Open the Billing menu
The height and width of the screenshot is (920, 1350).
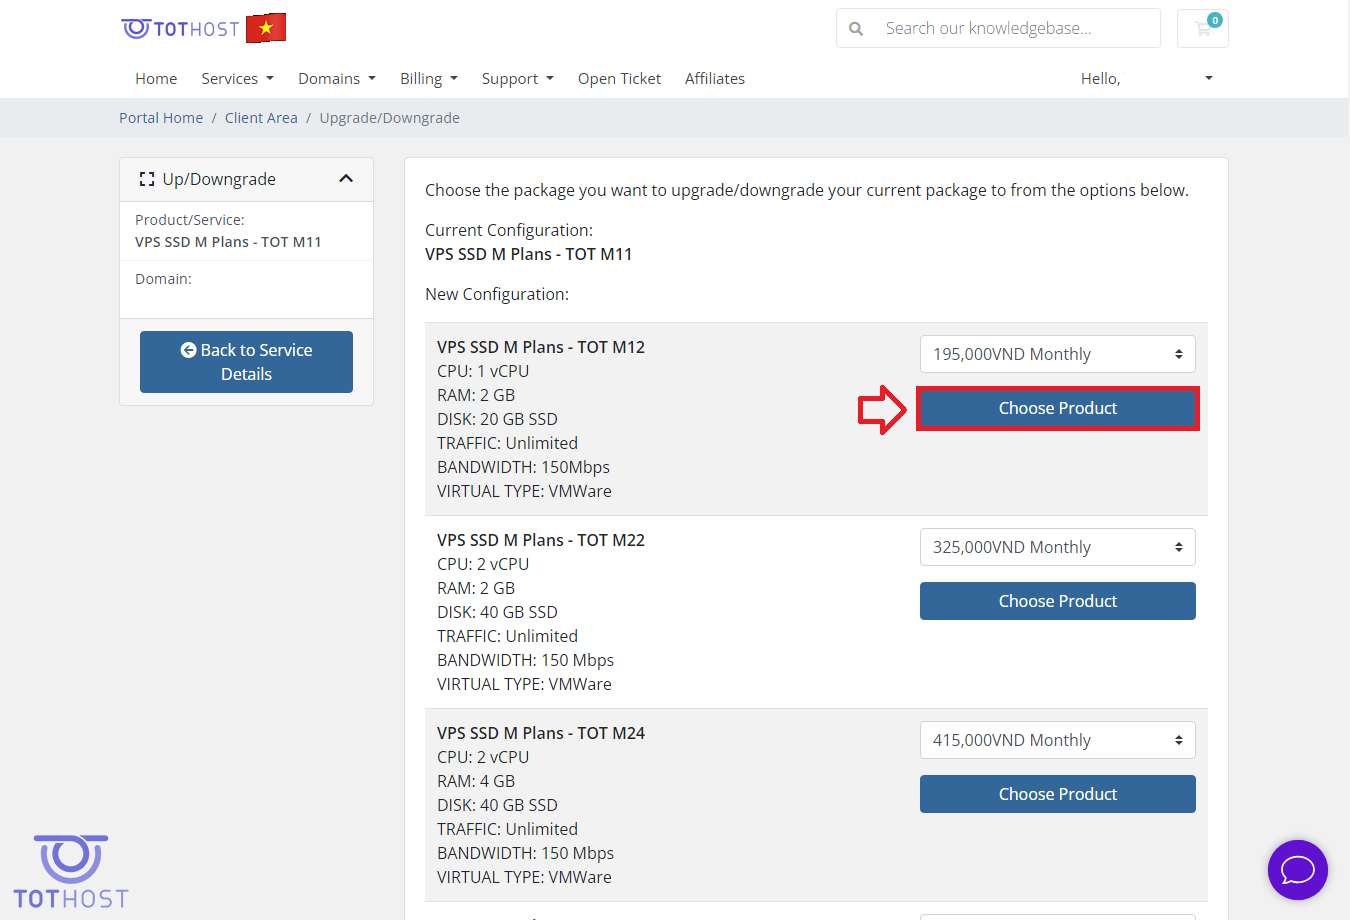[x=428, y=79]
